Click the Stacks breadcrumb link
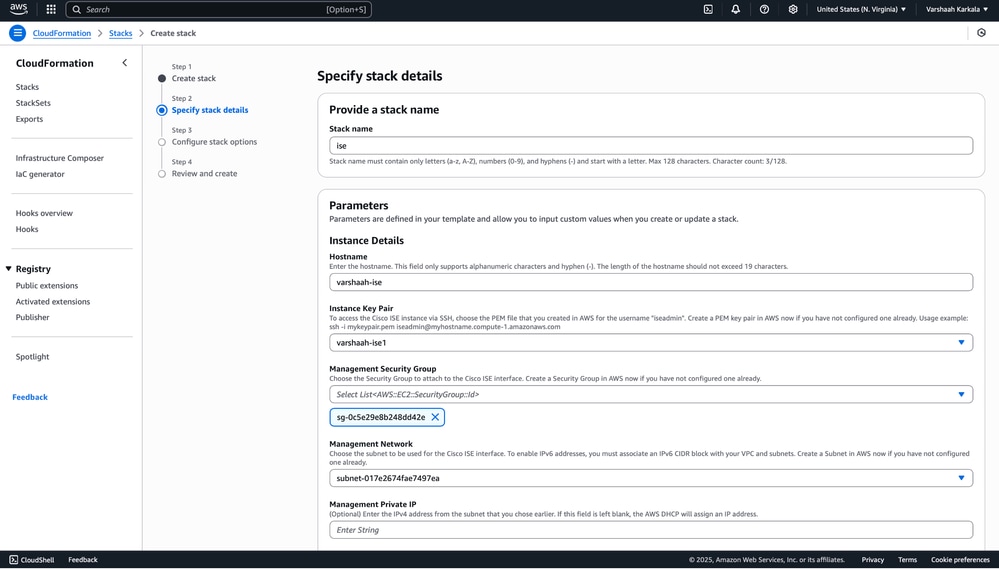This screenshot has height=569, width=999. pyautogui.click(x=120, y=33)
